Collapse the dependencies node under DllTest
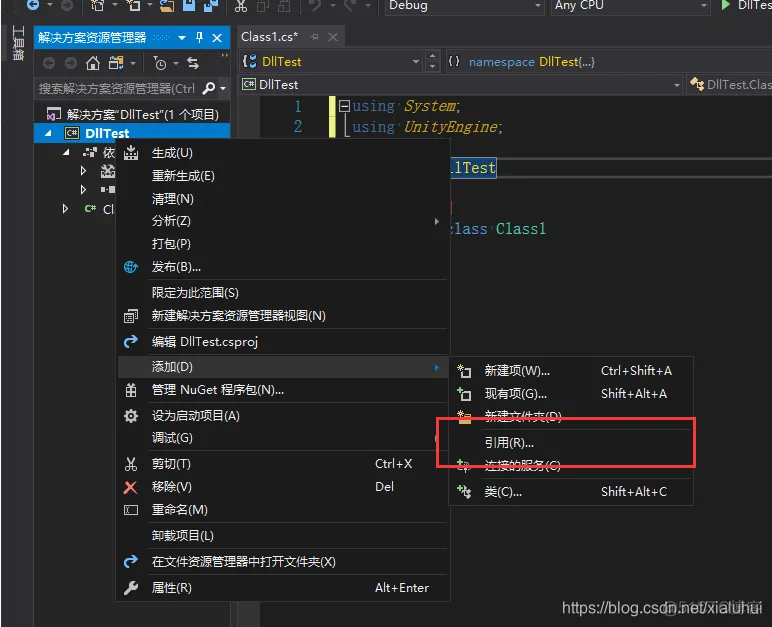Viewport: 772px width, 627px height. [x=66, y=153]
